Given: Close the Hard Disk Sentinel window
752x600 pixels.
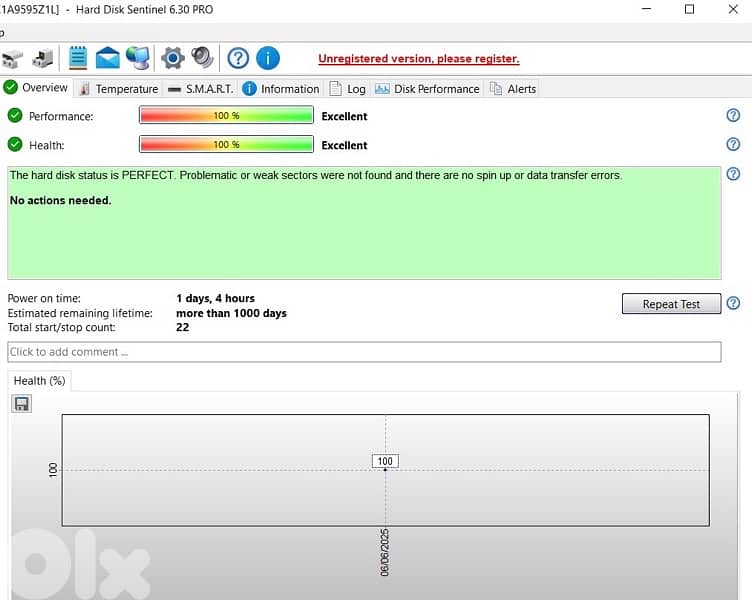Looking at the screenshot, I should coord(733,9).
